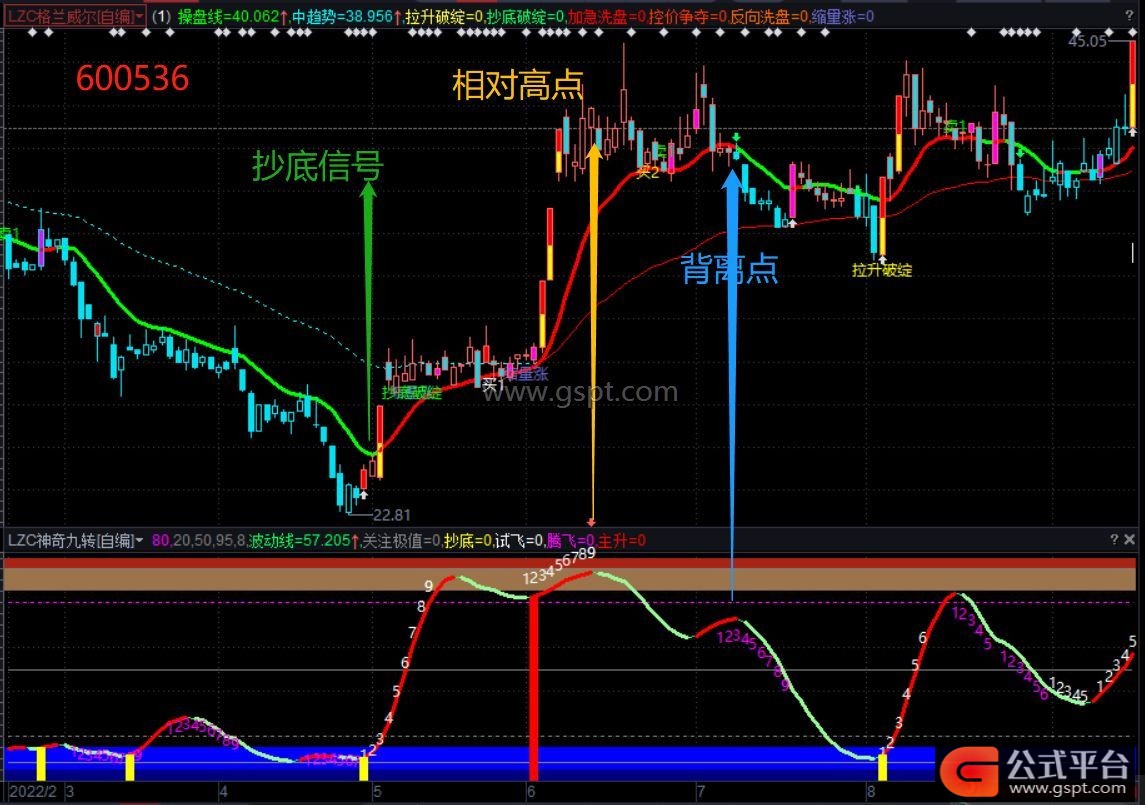Click the 试飞=0 value
Viewport: 1145px width, 805px height.
[519, 541]
